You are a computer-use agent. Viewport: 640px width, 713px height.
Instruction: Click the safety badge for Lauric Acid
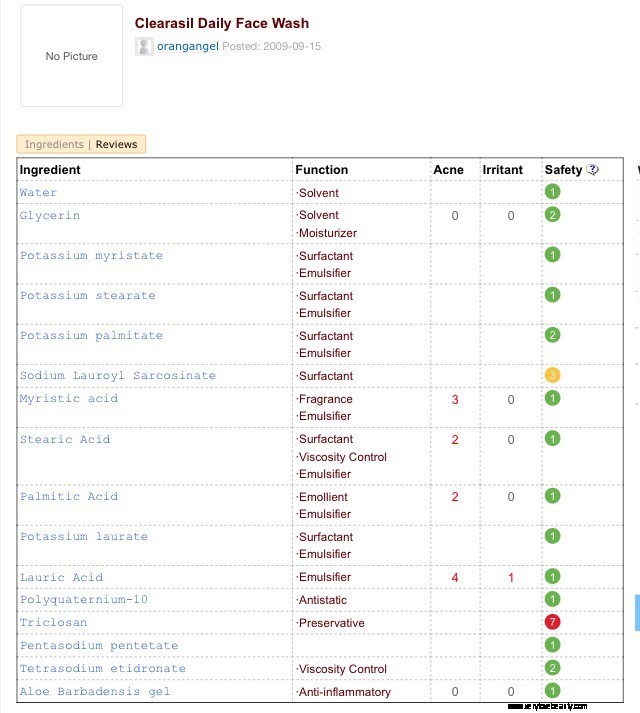[x=552, y=577]
